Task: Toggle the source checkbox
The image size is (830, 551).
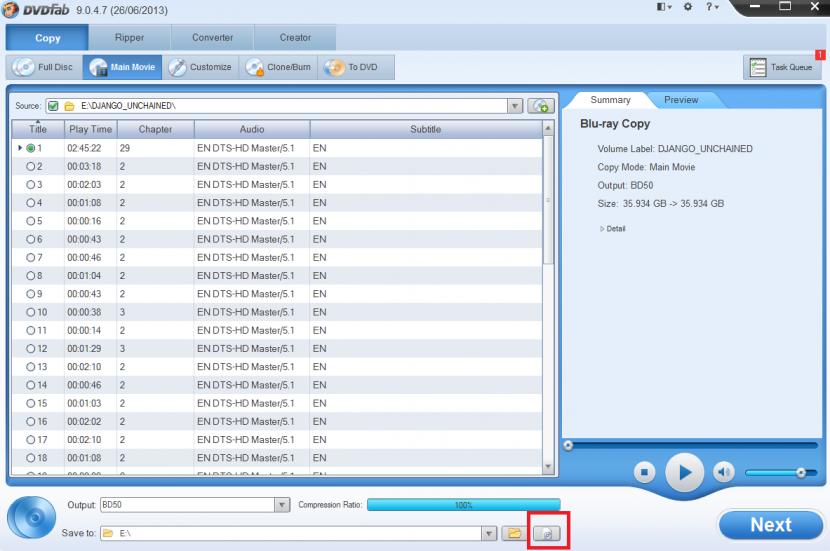Action: coord(53,106)
